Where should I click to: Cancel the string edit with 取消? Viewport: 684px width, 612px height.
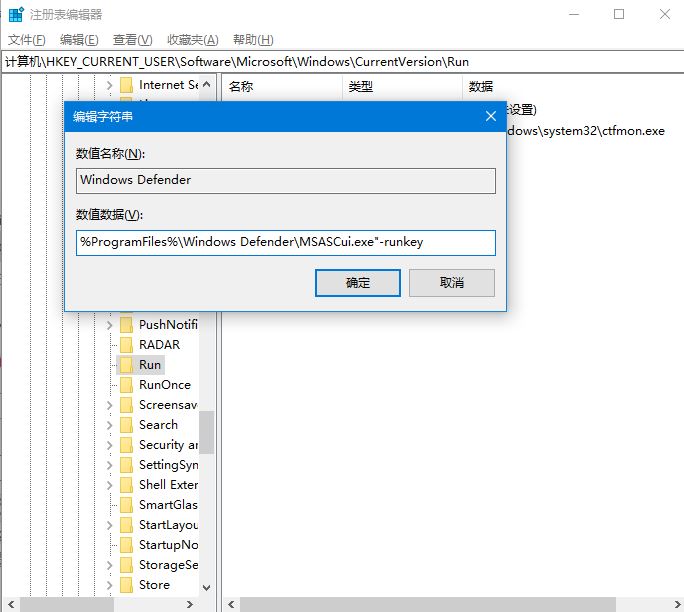[451, 283]
